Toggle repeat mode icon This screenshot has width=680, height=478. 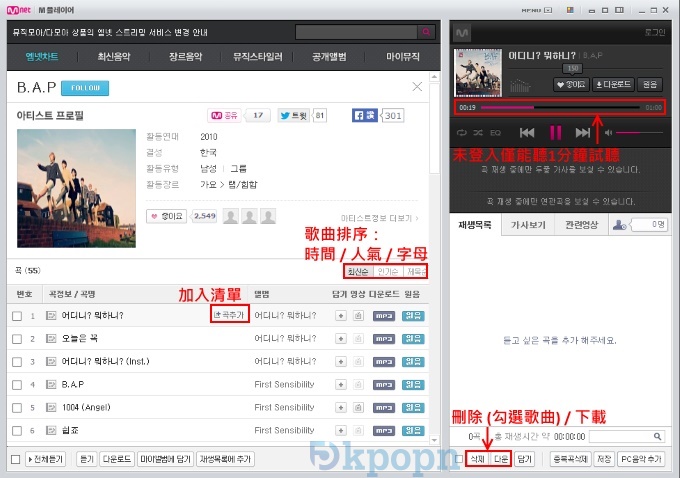[x=462, y=133]
